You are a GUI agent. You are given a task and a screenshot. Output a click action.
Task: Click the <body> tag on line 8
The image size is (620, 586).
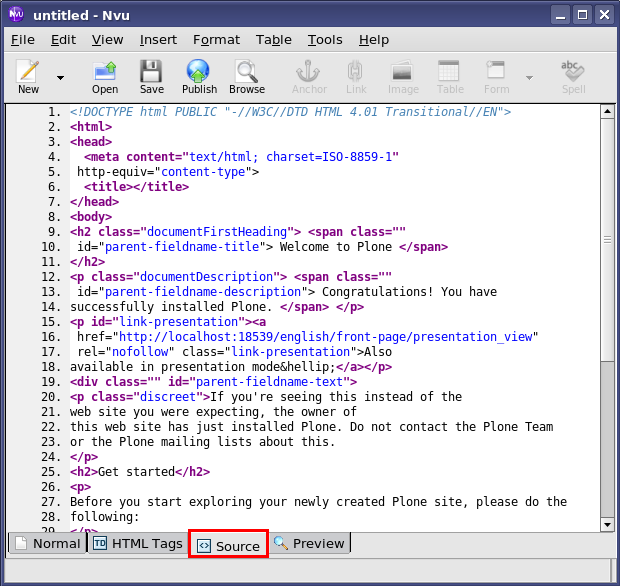click(x=91, y=217)
